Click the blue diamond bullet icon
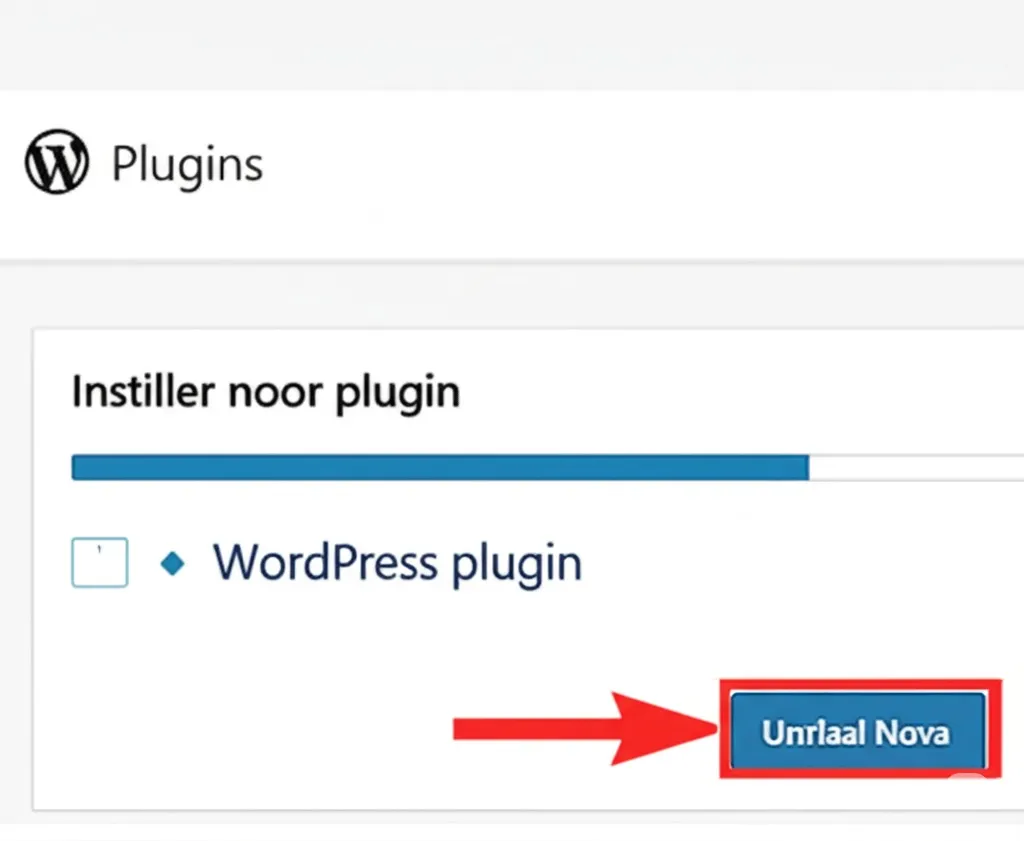 [173, 564]
